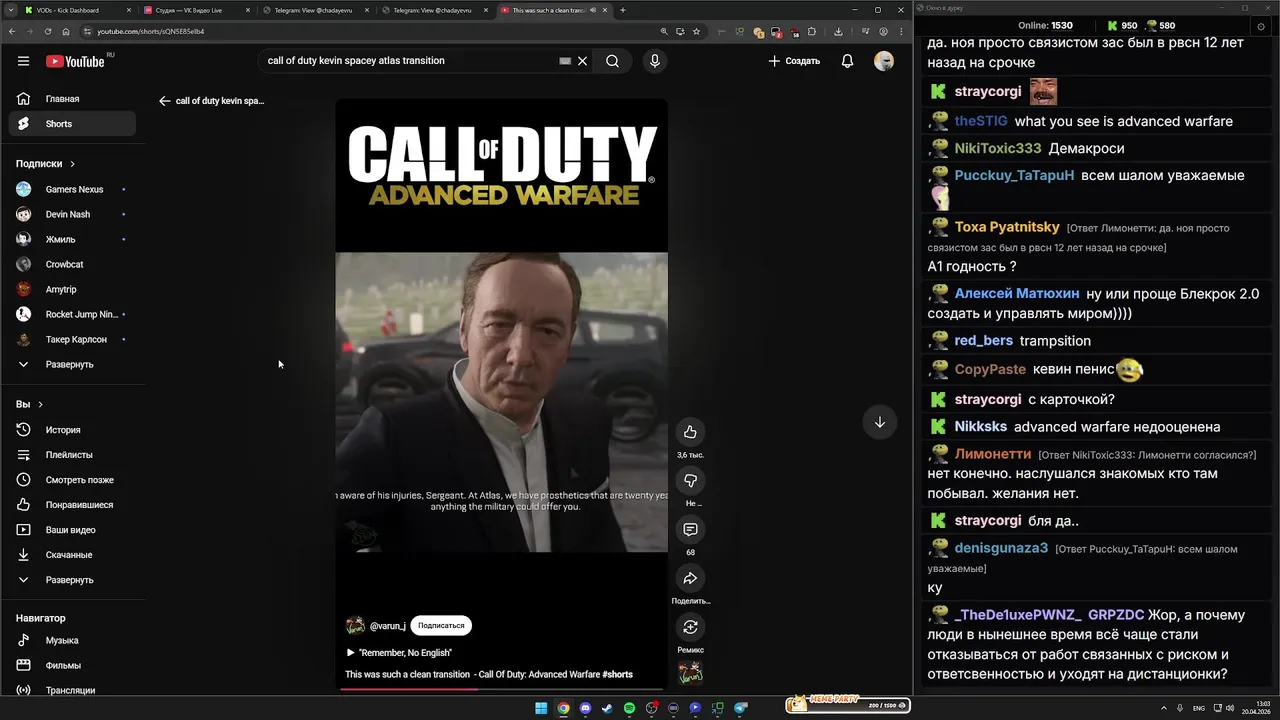Open new tab dropdown plus in Chrome
Image resolution: width=1280 pixels, height=720 pixels.
click(x=623, y=10)
